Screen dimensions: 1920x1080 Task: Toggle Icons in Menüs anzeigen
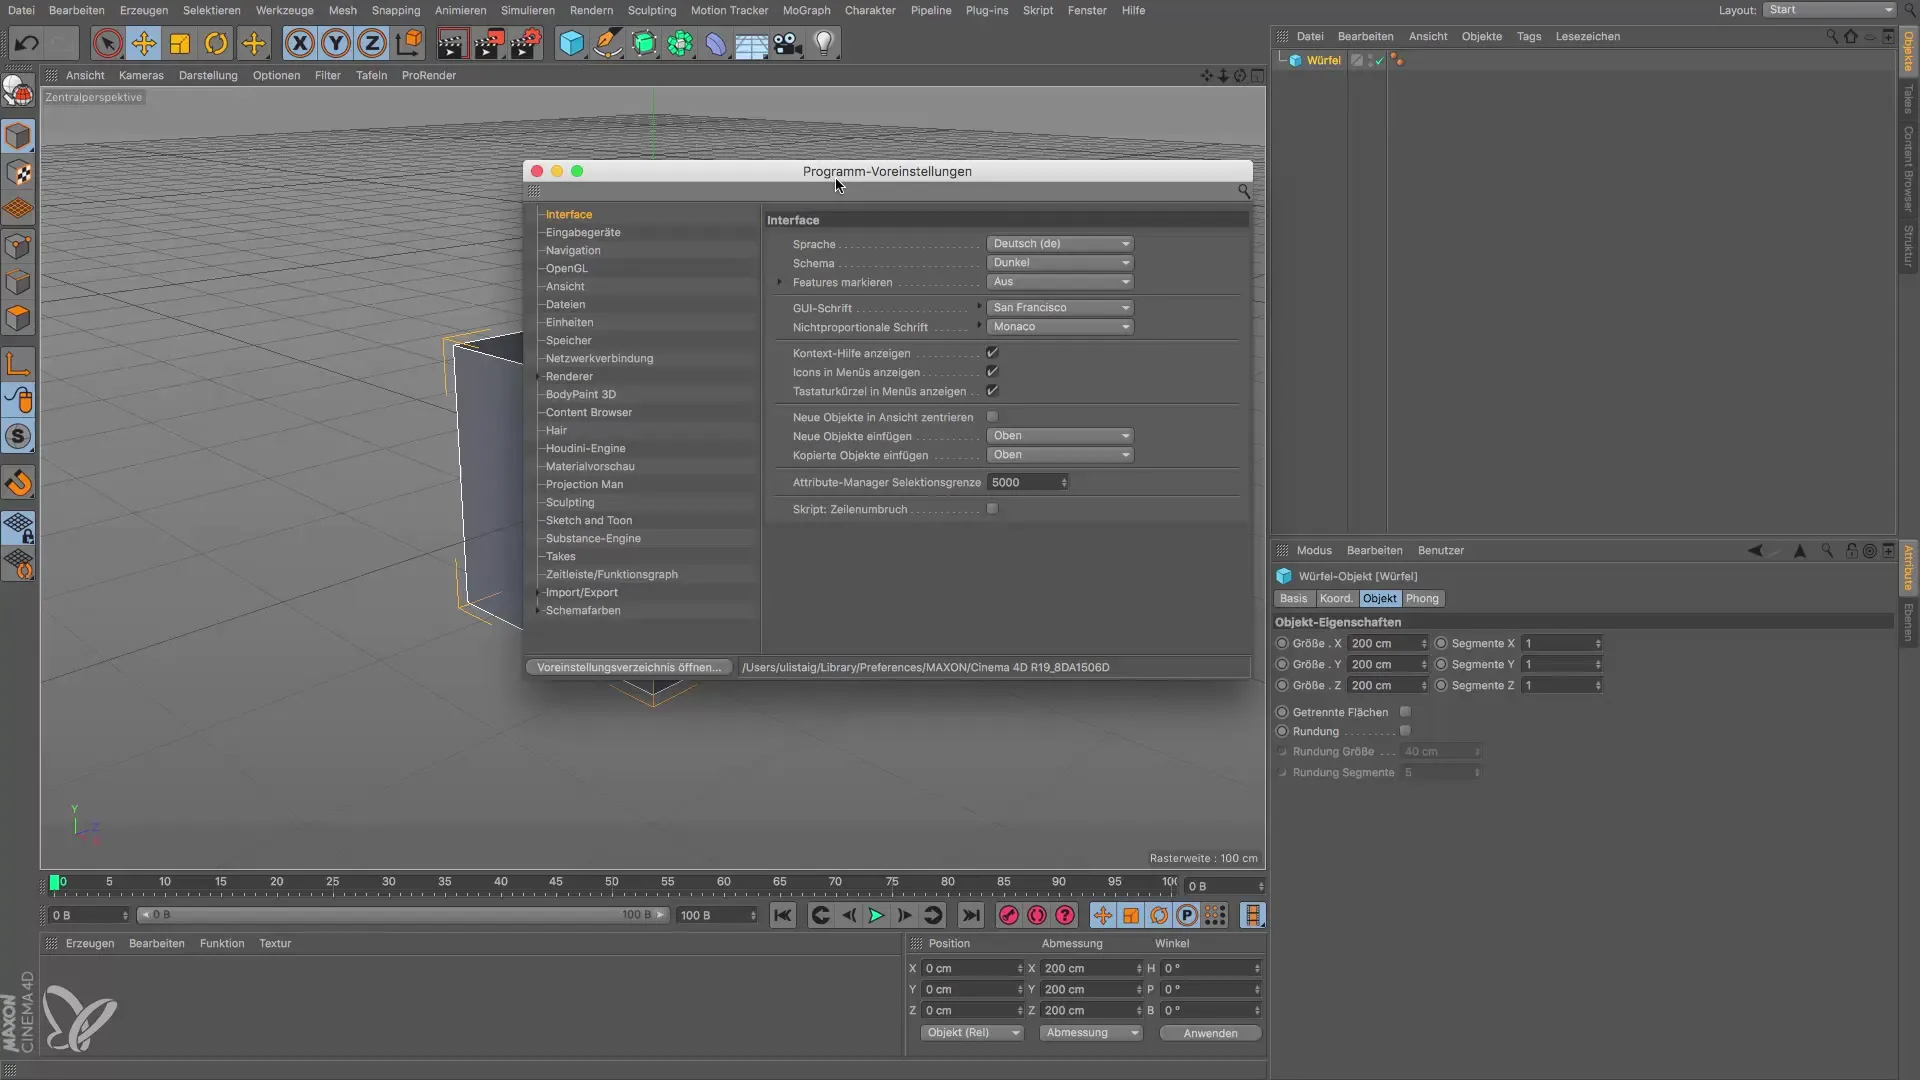(x=992, y=372)
